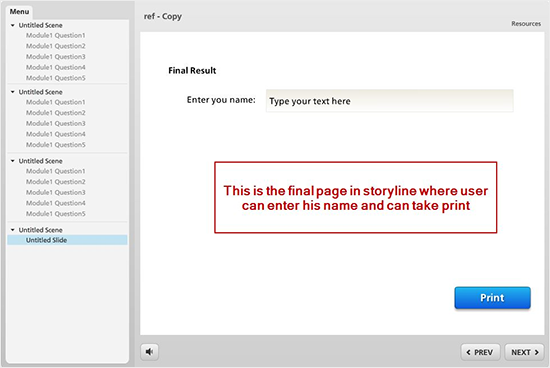Advance with the NEXT button
Screen dimensions: 550x368
tap(524, 352)
